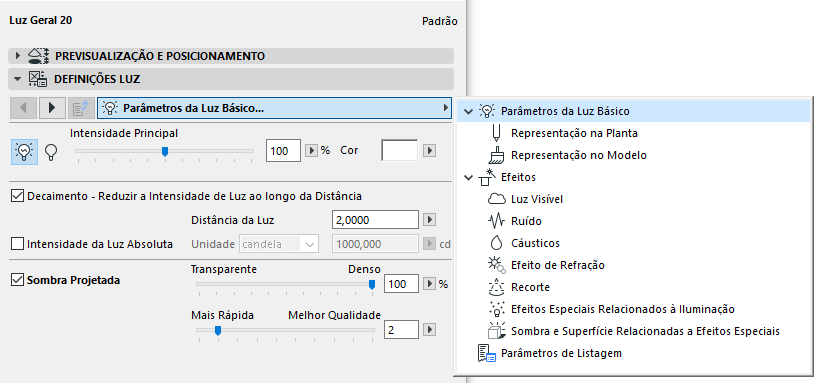Collapse Definições Luz section
The width and height of the screenshot is (819, 383).
click(x=18, y=79)
